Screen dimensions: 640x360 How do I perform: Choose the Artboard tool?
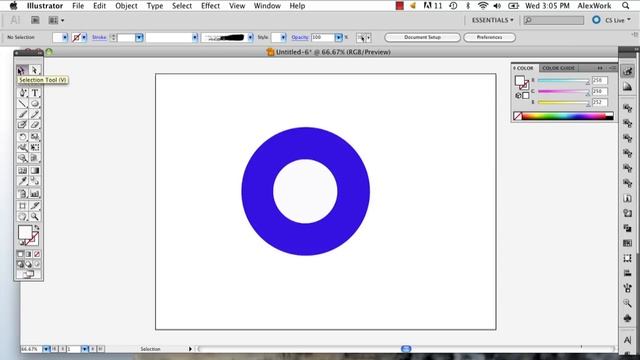point(22,206)
